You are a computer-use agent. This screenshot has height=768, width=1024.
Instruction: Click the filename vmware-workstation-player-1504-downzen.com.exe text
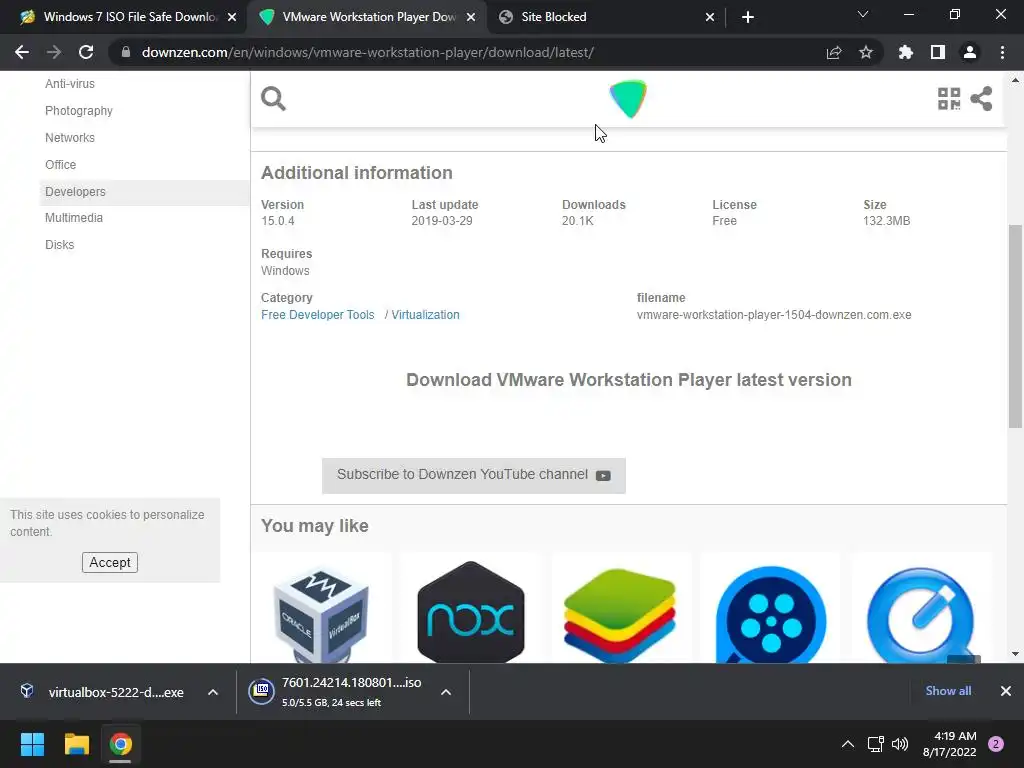[774, 315]
